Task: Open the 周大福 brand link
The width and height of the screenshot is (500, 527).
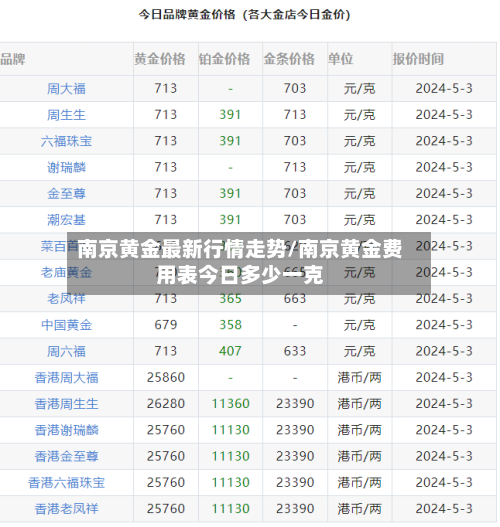Action: pos(66,89)
